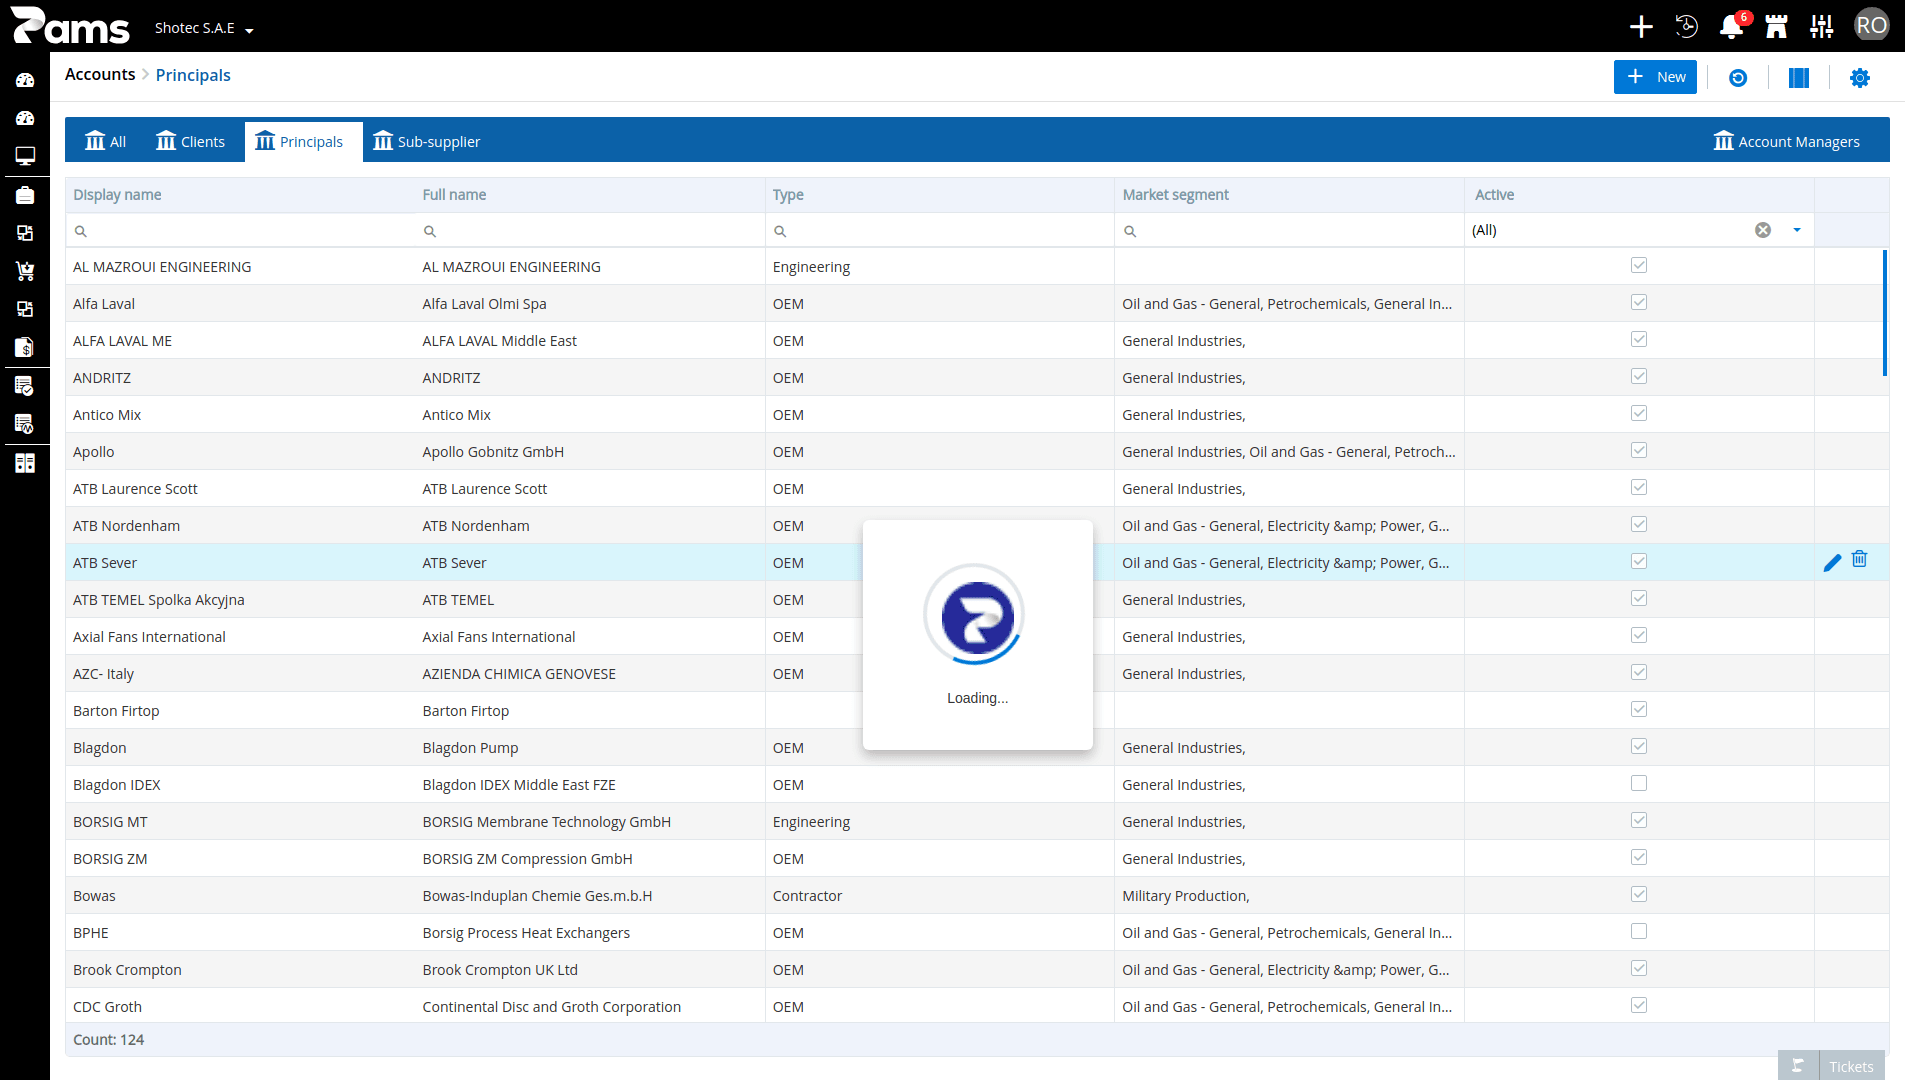The height and width of the screenshot is (1080, 1905).
Task: Enable Active checkbox for BPHE row
Action: pos(1639,931)
